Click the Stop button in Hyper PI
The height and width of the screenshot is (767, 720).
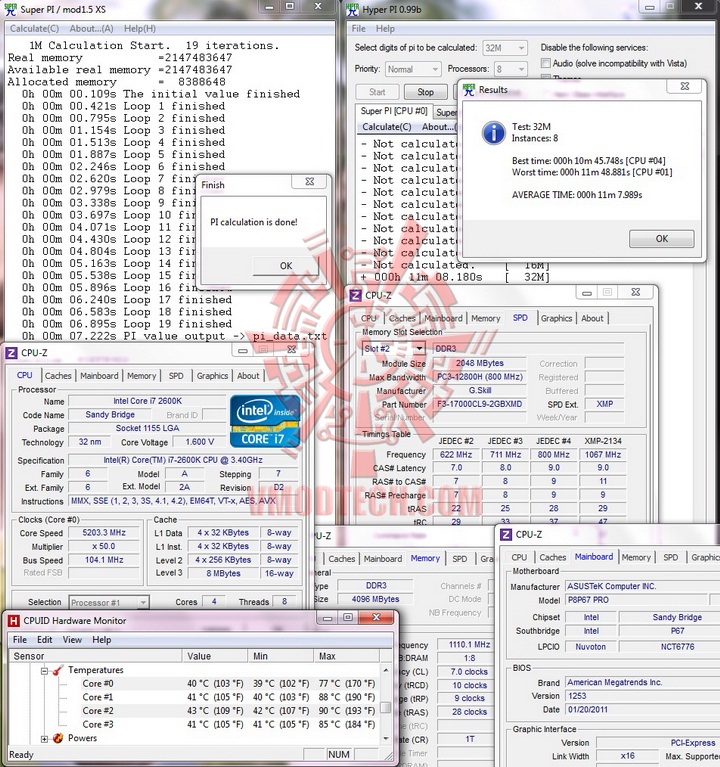426,92
